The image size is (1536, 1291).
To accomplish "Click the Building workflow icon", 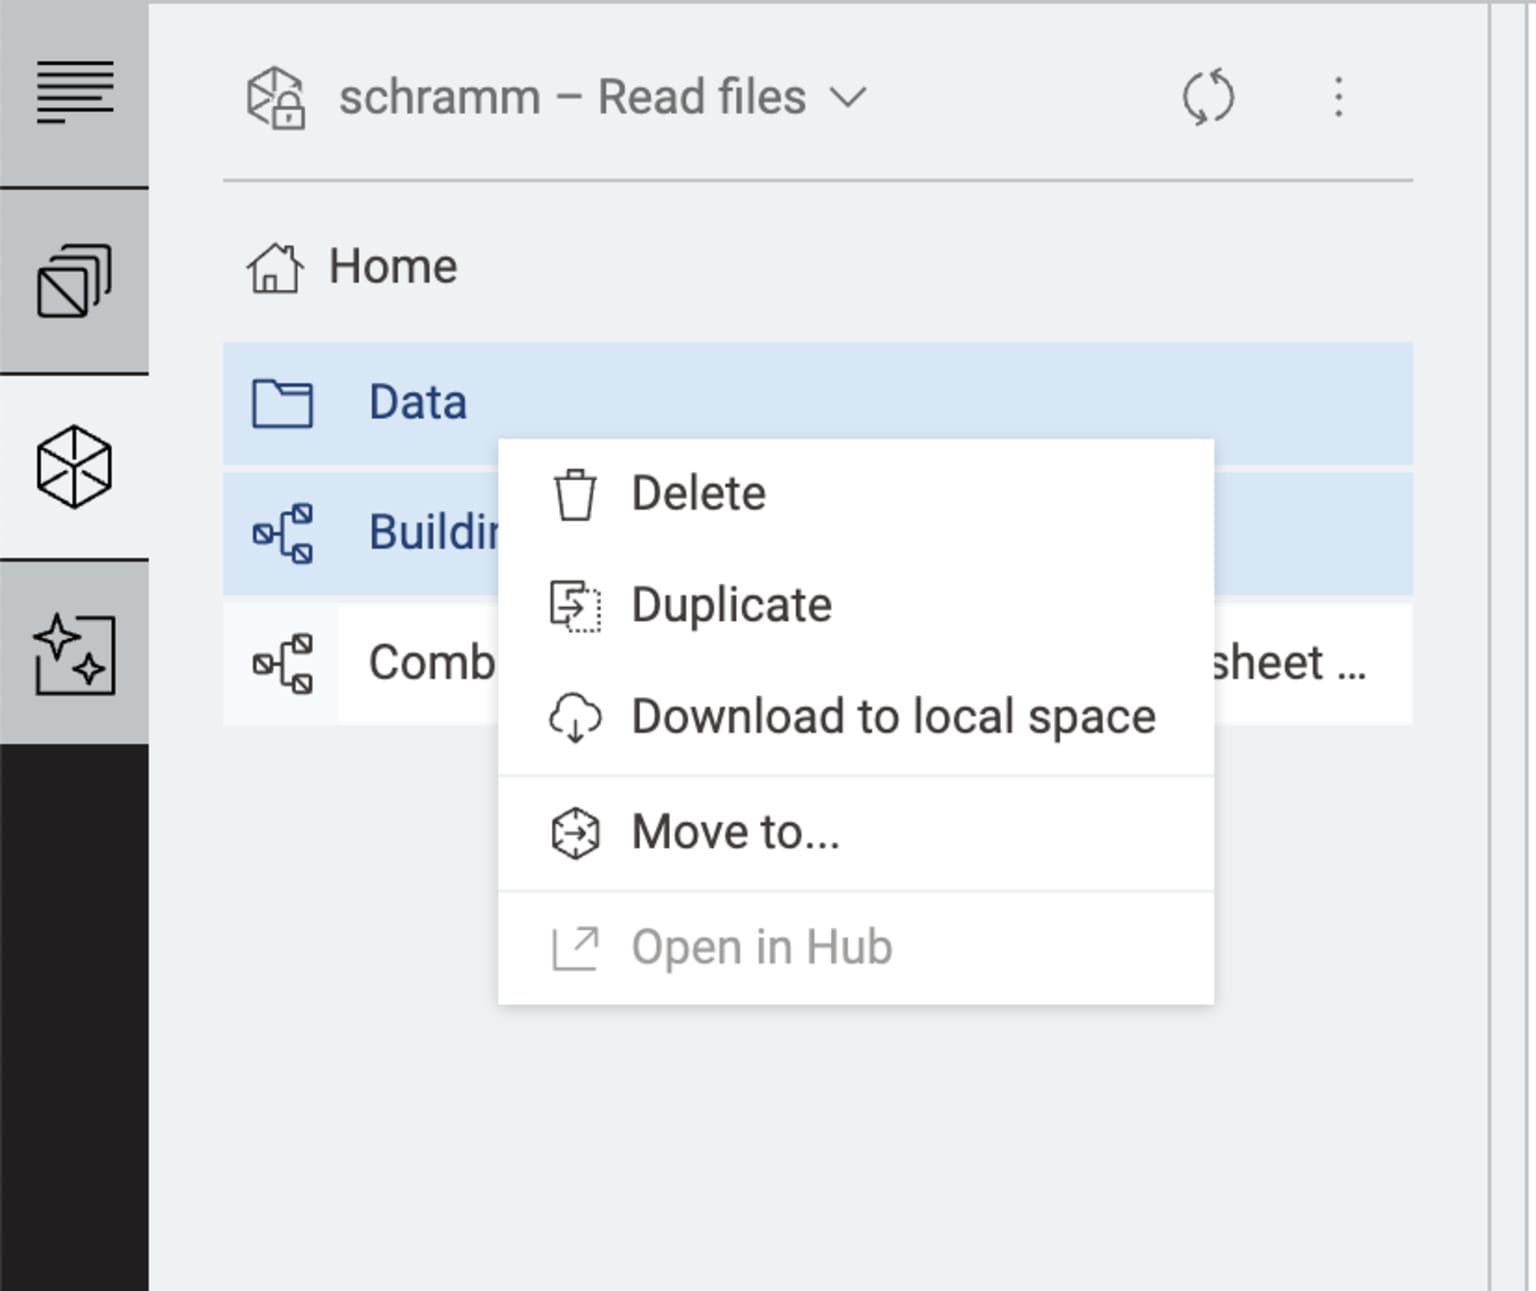I will pyautogui.click(x=282, y=532).
